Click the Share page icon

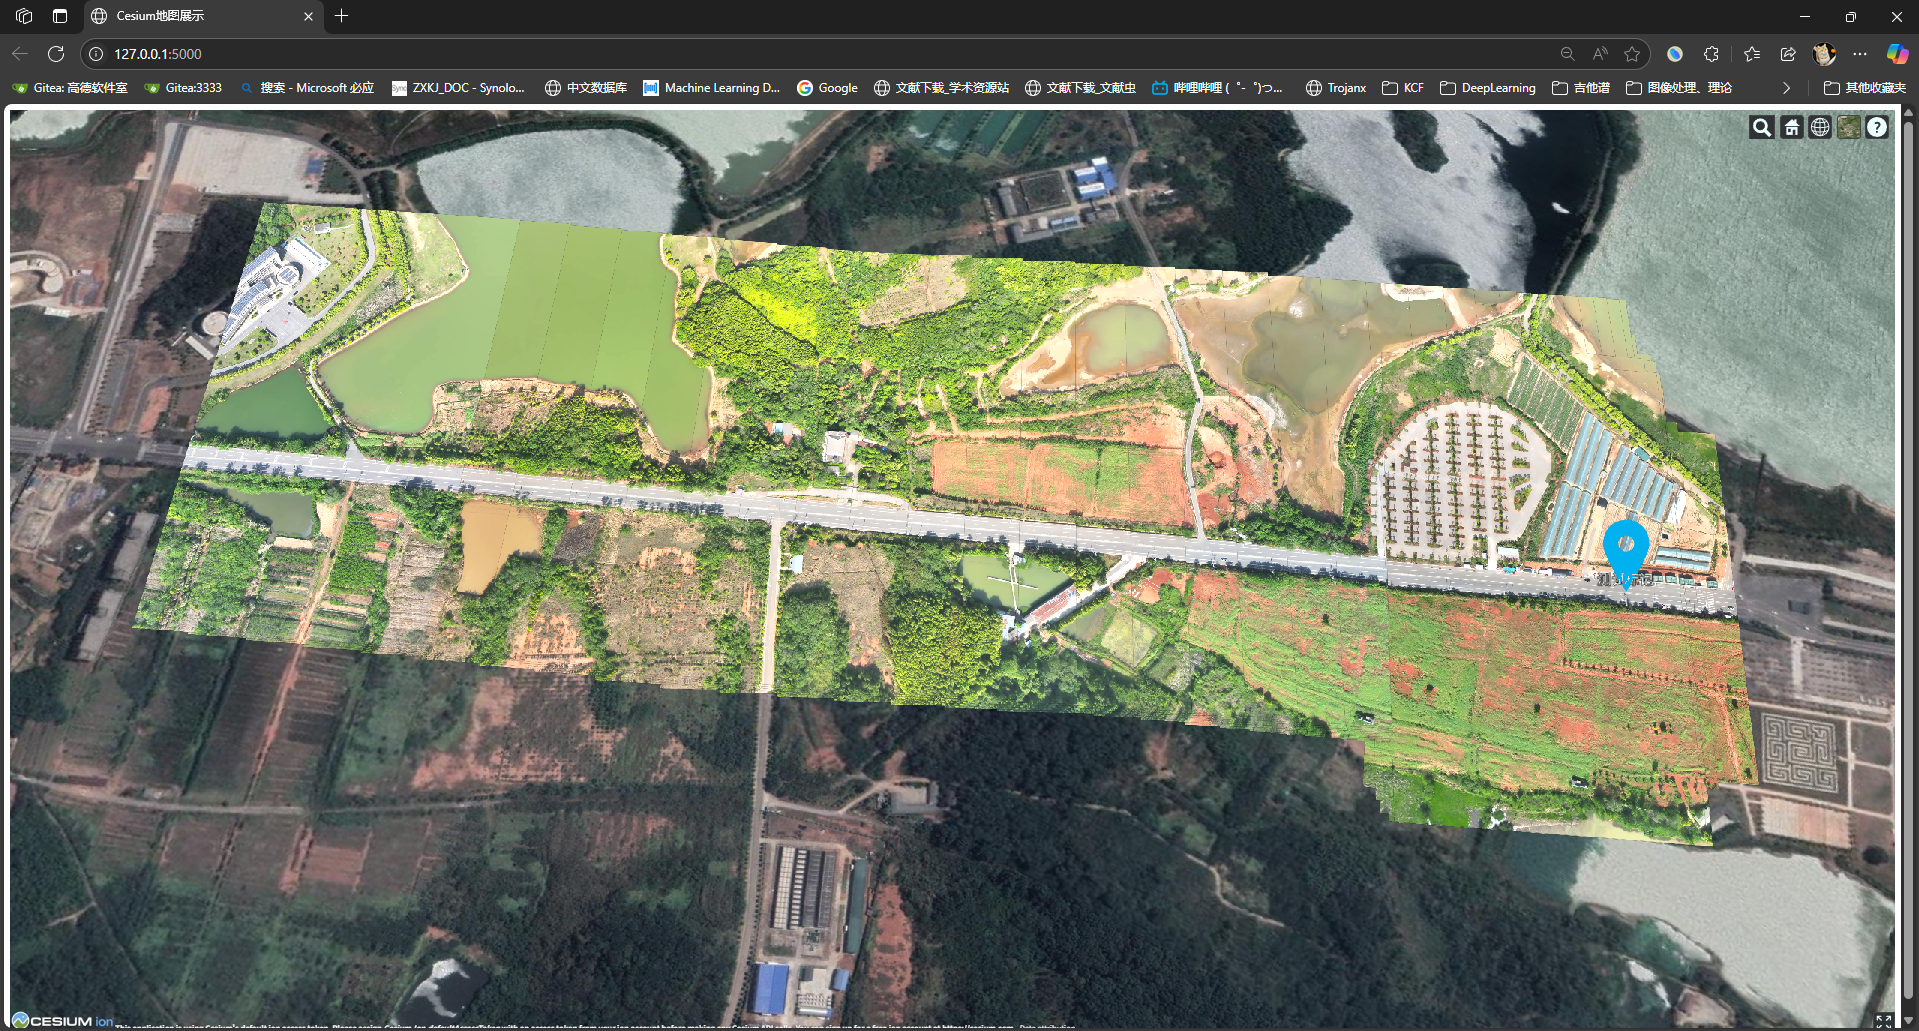point(1788,54)
